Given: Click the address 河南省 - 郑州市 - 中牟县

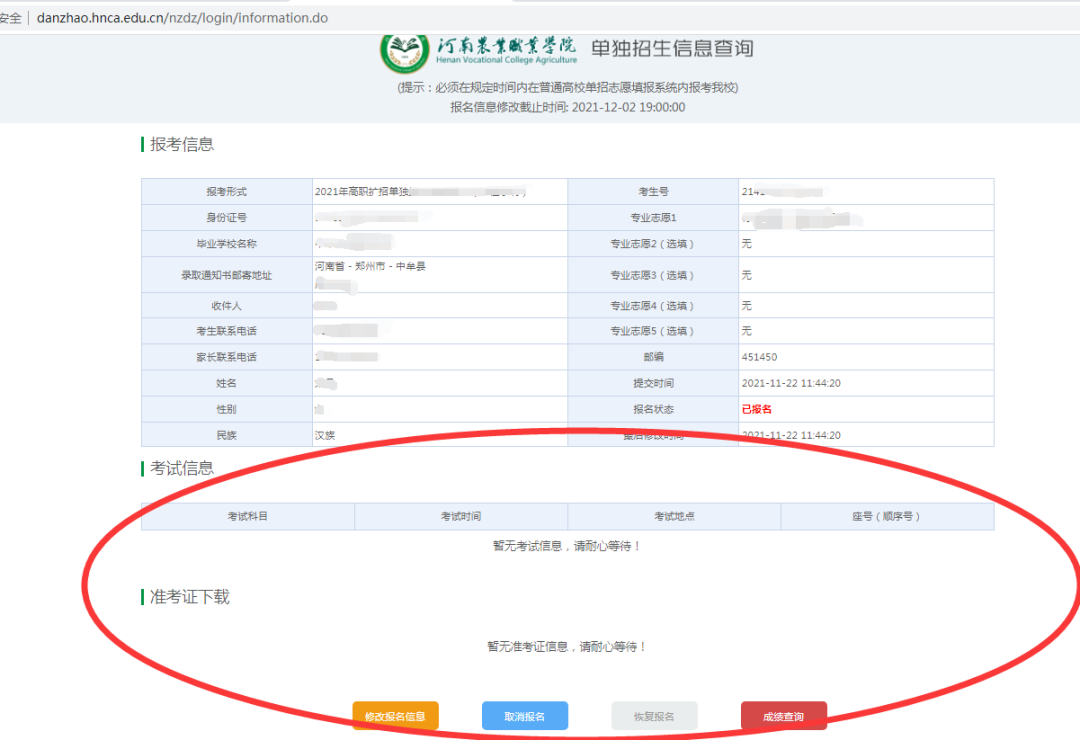Looking at the screenshot, I should [370, 266].
